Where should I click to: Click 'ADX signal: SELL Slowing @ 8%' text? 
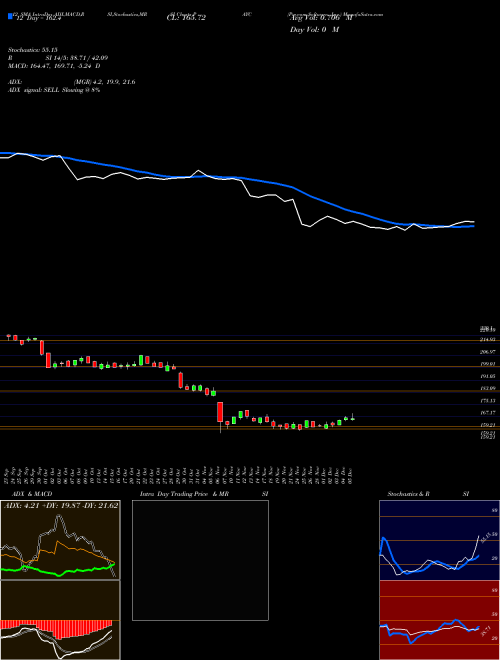click(54, 90)
